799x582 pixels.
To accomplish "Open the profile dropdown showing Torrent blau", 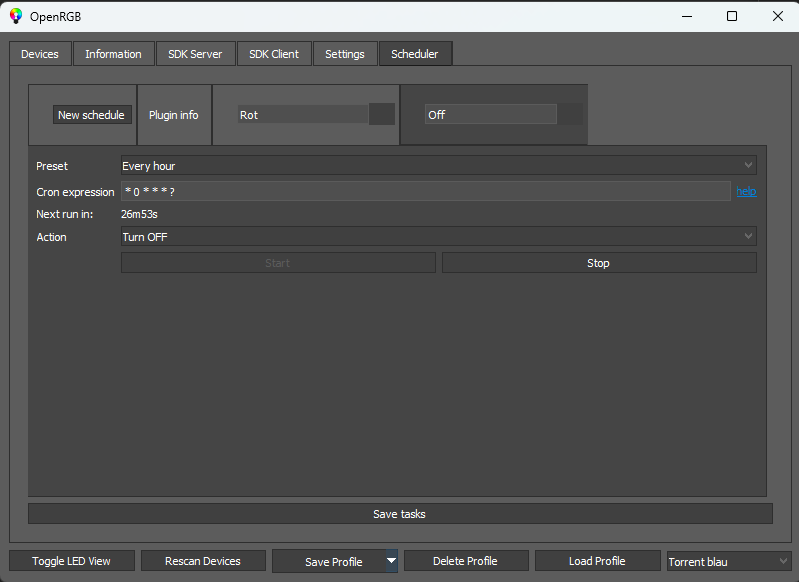I will pos(729,562).
